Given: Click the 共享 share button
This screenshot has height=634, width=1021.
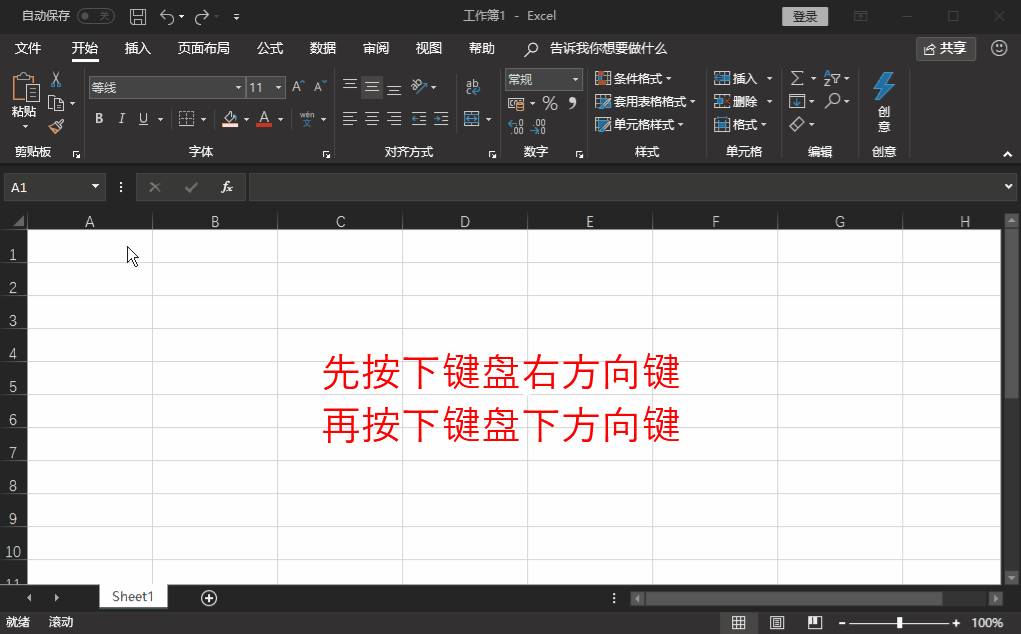Looking at the screenshot, I should (x=946, y=48).
